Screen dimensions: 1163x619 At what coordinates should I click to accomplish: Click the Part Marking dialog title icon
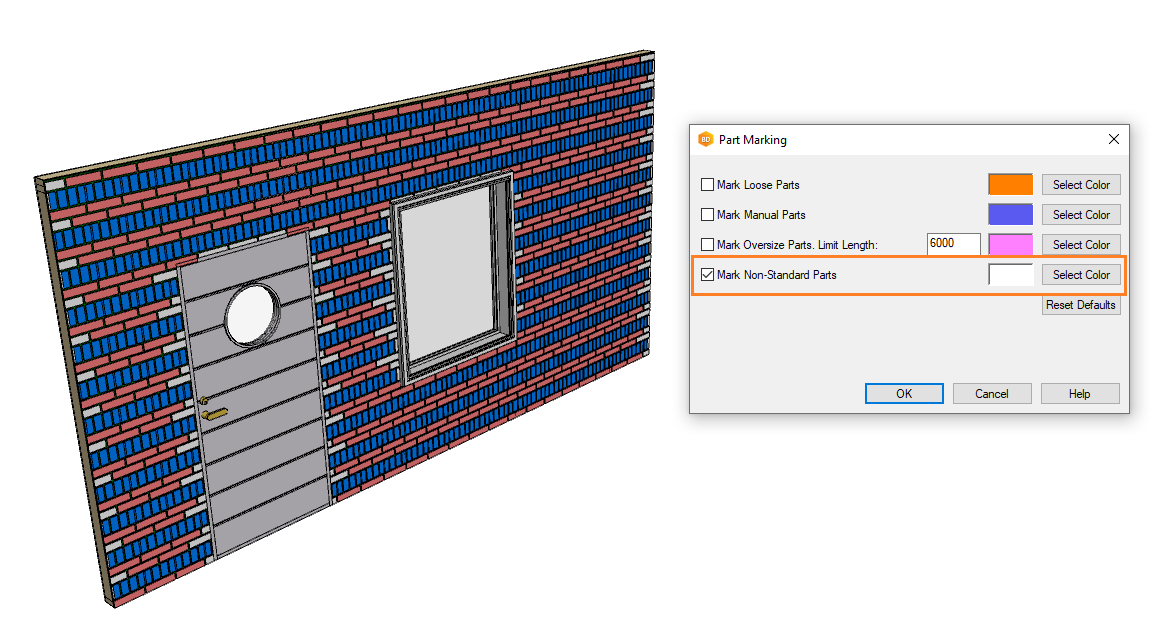coord(705,140)
